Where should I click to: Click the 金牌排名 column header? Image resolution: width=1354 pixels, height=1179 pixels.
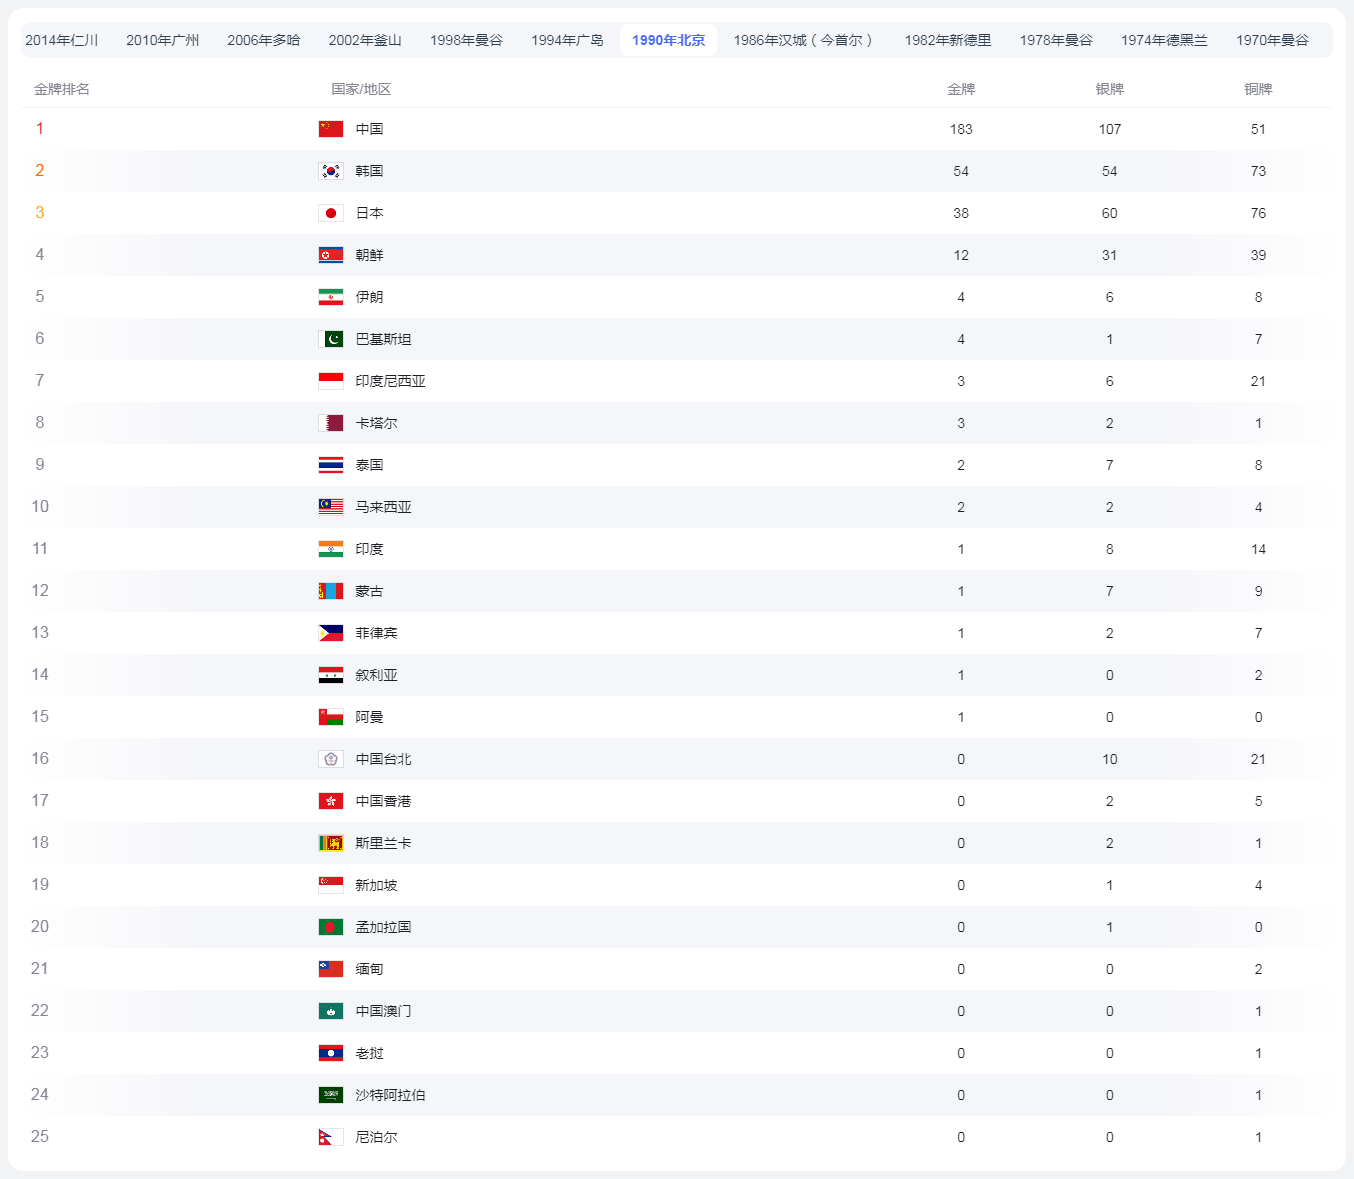[x=62, y=89]
